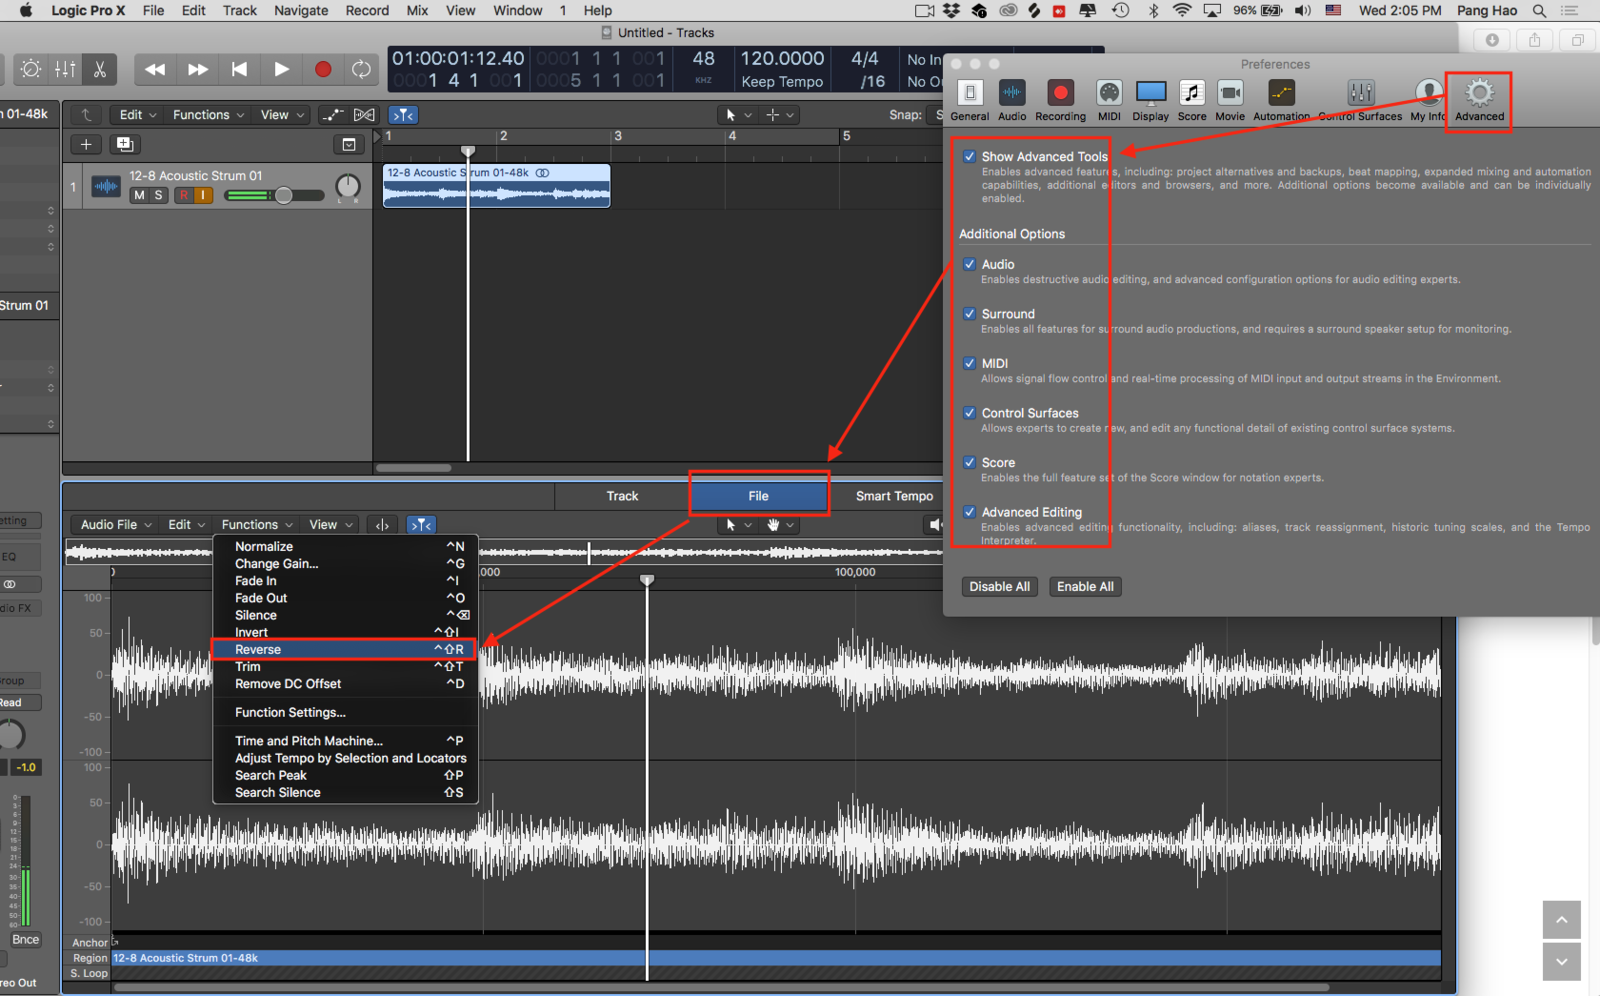Open the editor View dropdown menu

(x=330, y=525)
